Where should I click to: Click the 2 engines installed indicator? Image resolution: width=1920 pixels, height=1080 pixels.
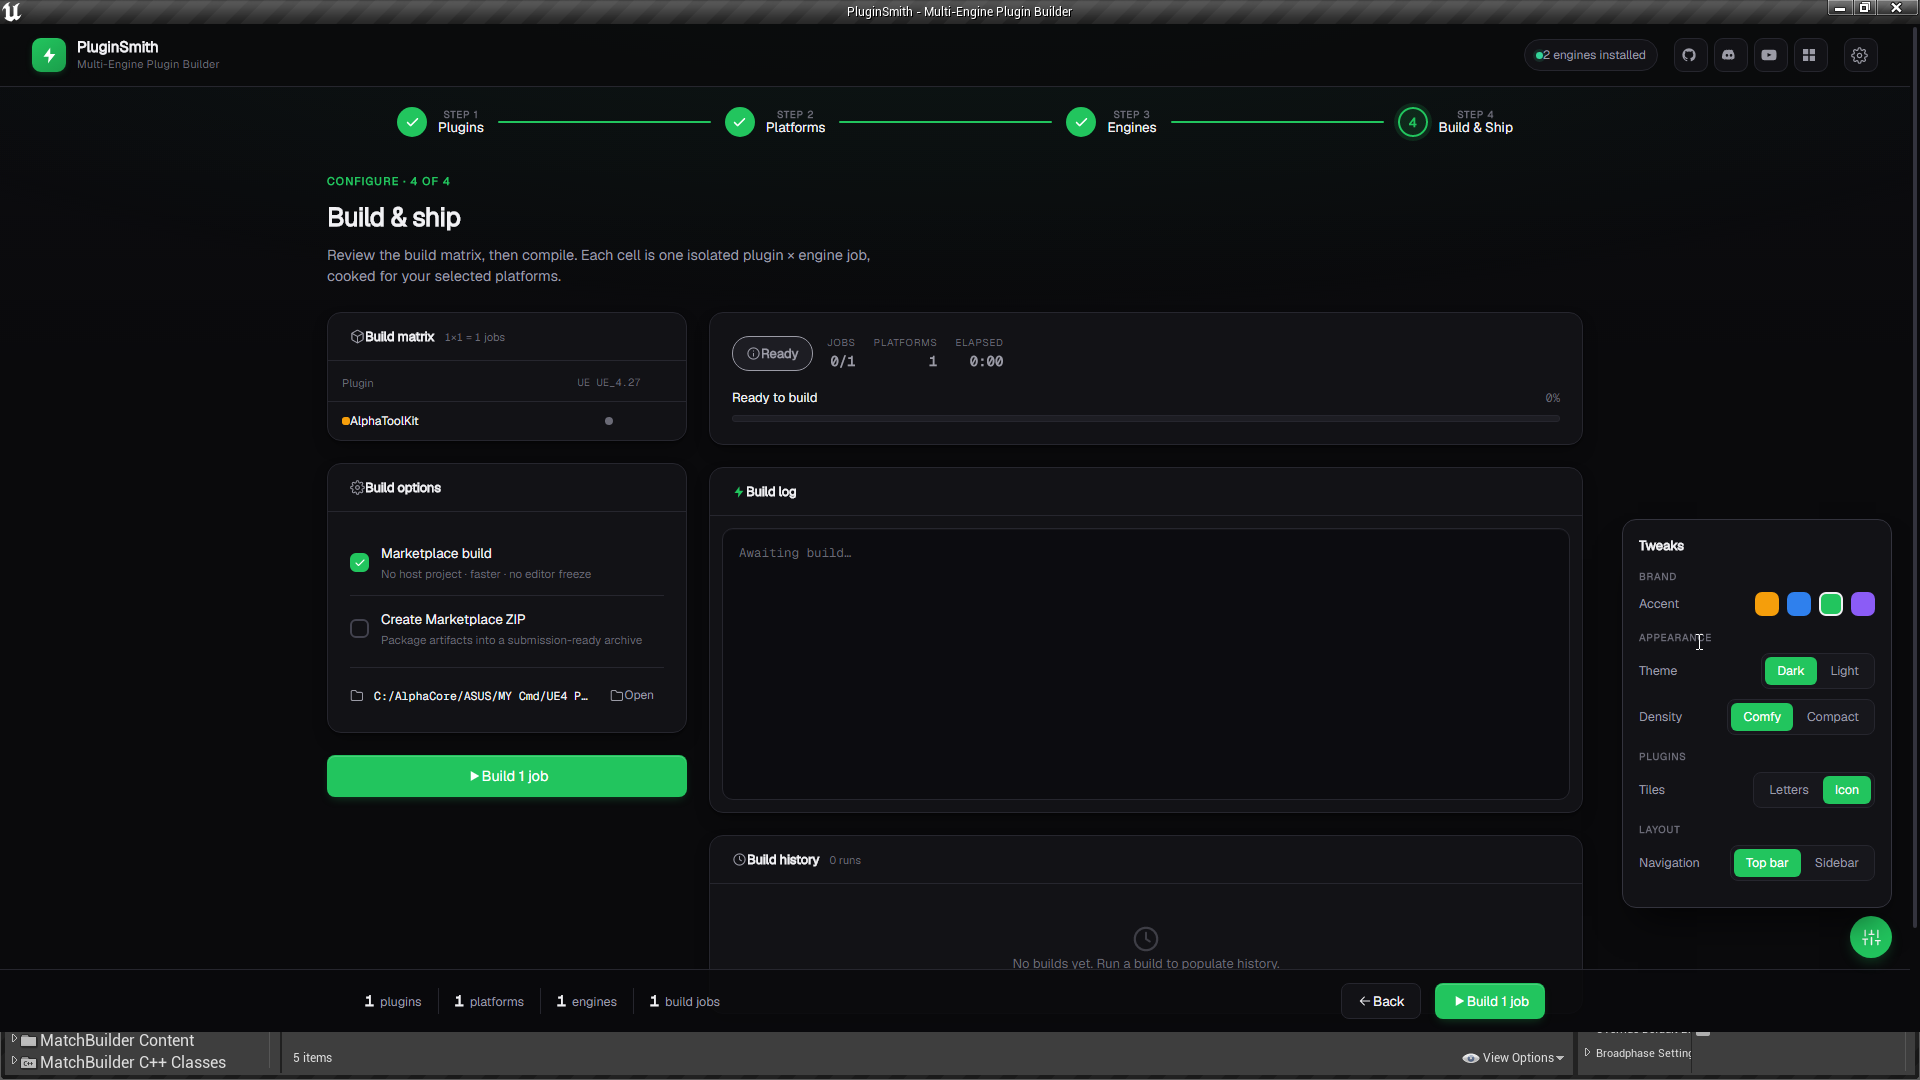1590,55
